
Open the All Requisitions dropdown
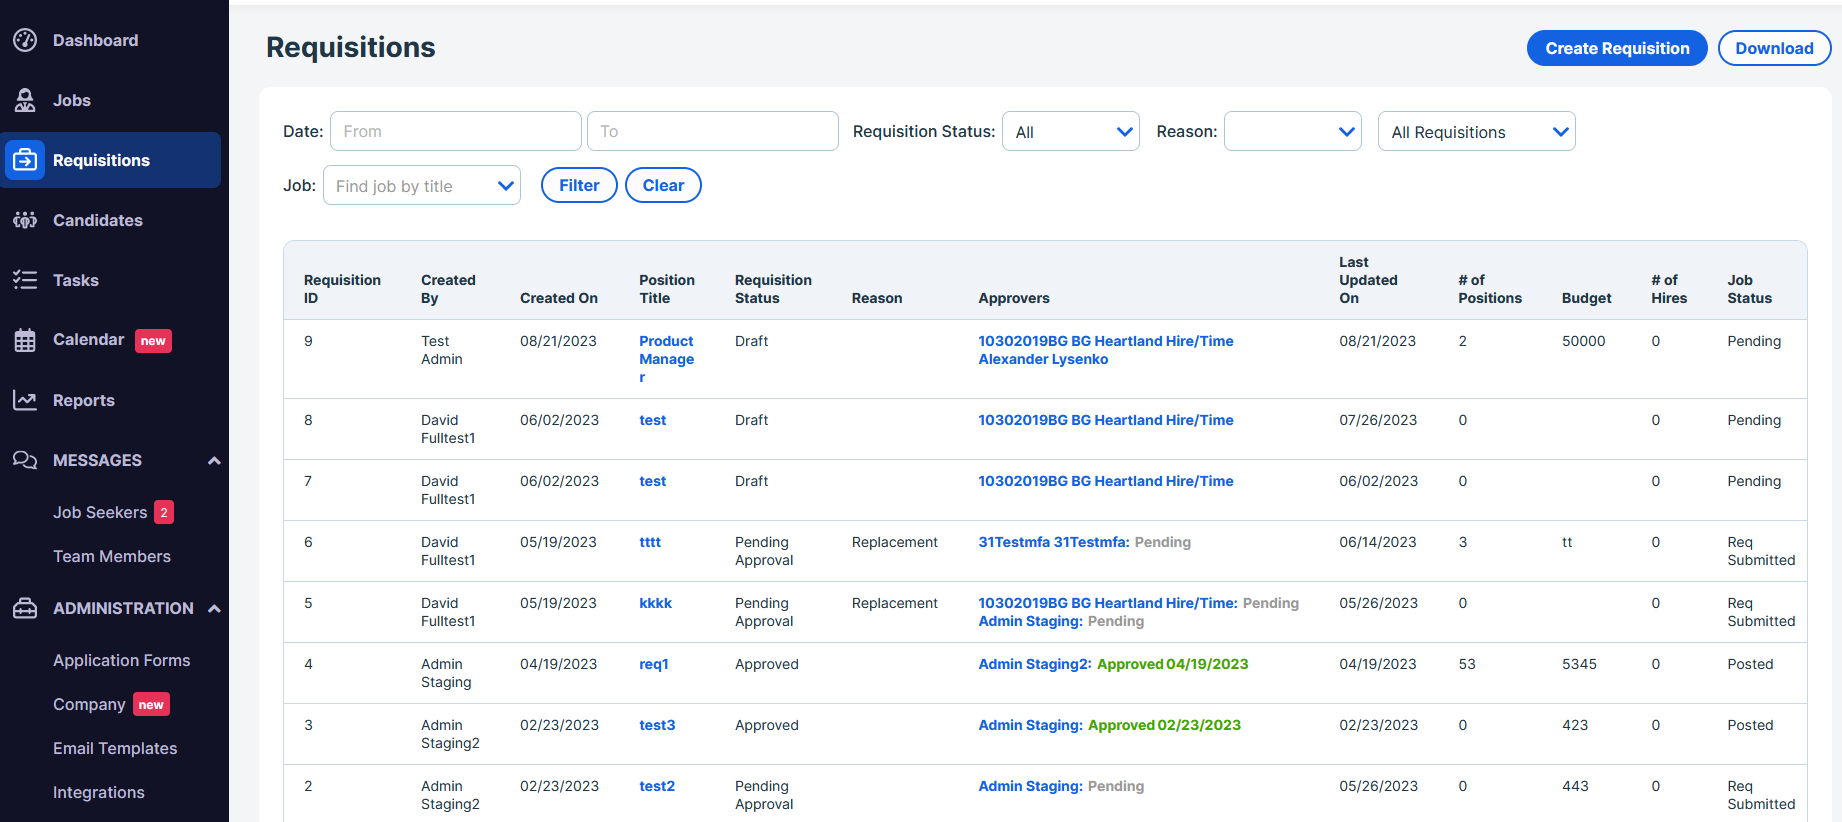(1477, 131)
